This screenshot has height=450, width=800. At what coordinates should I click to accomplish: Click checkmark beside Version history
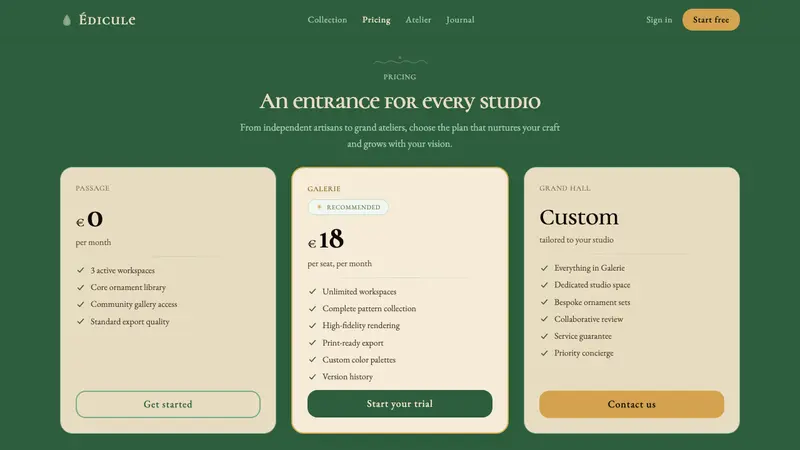point(312,377)
